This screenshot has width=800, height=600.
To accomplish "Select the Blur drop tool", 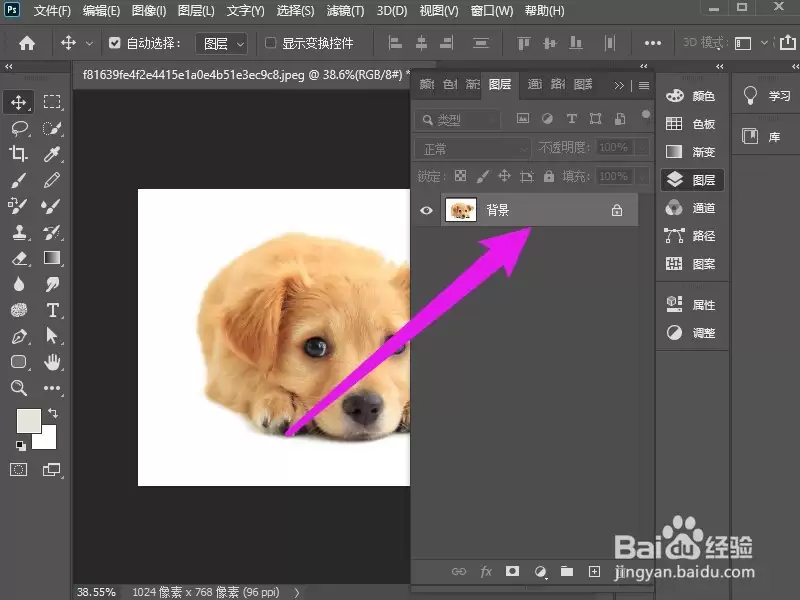I will 19,284.
